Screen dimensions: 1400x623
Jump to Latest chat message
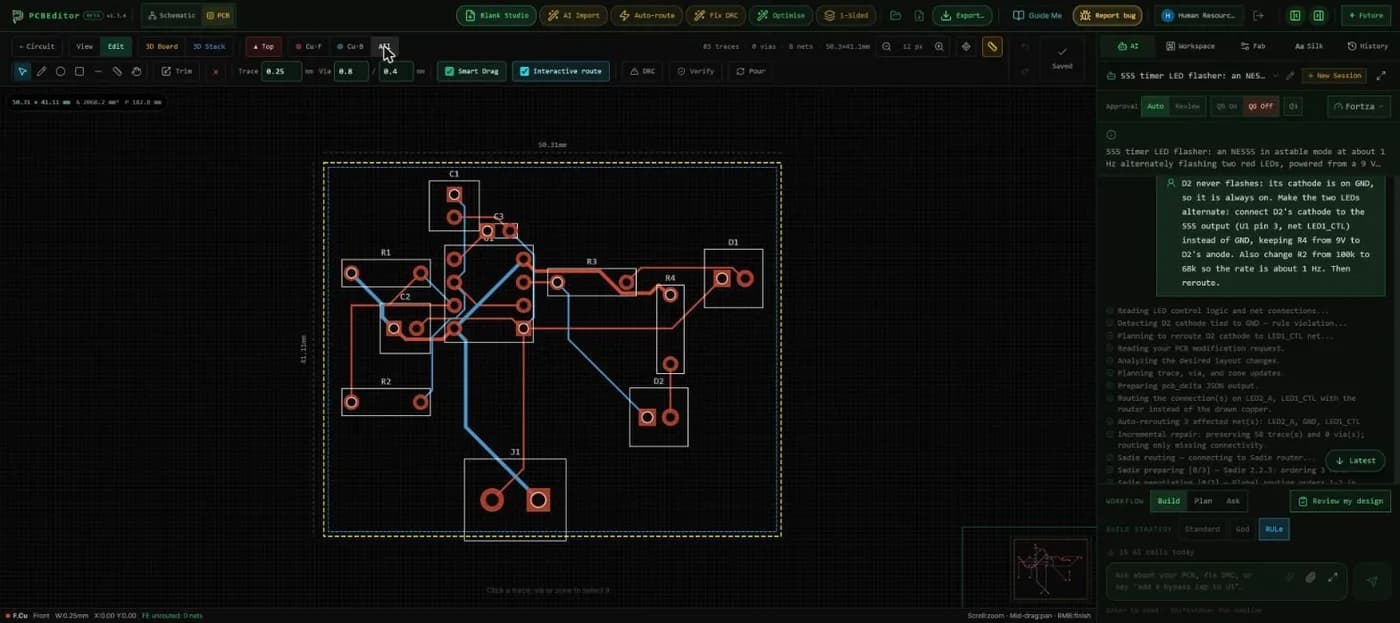pyautogui.click(x=1355, y=460)
